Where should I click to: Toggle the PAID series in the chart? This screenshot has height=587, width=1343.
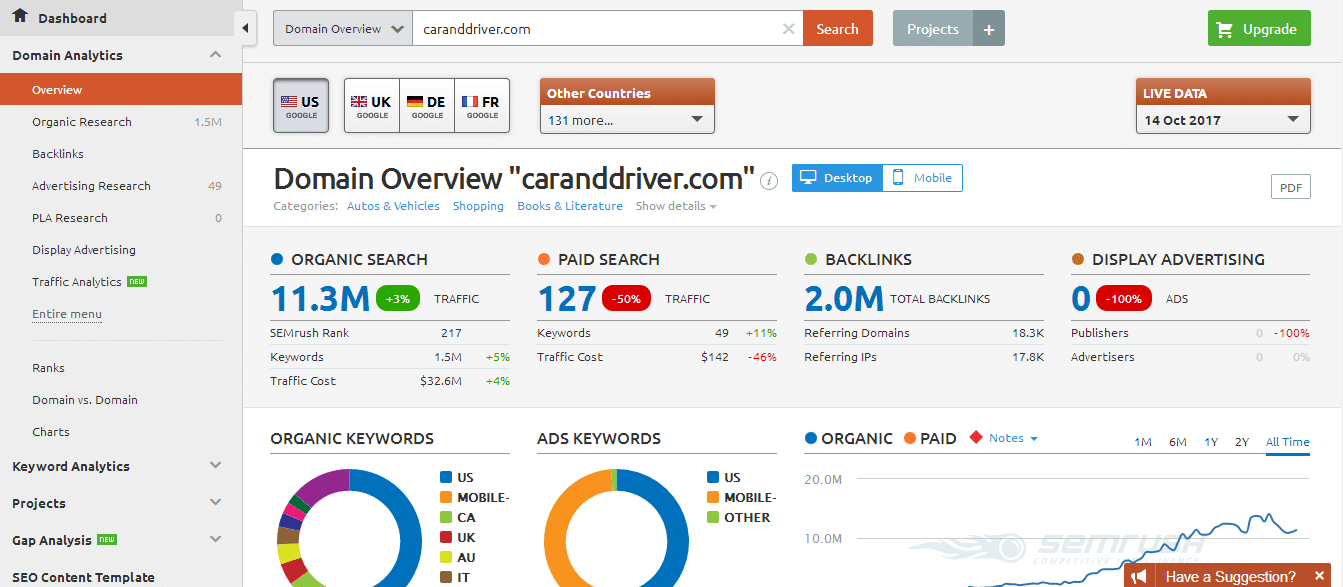930,438
